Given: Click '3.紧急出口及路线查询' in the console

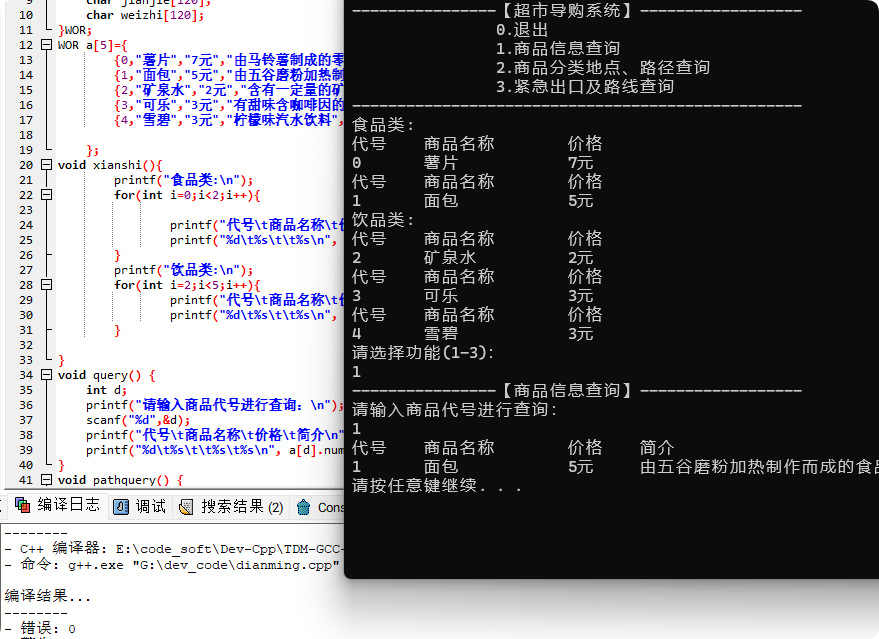Looking at the screenshot, I should [x=585, y=86].
